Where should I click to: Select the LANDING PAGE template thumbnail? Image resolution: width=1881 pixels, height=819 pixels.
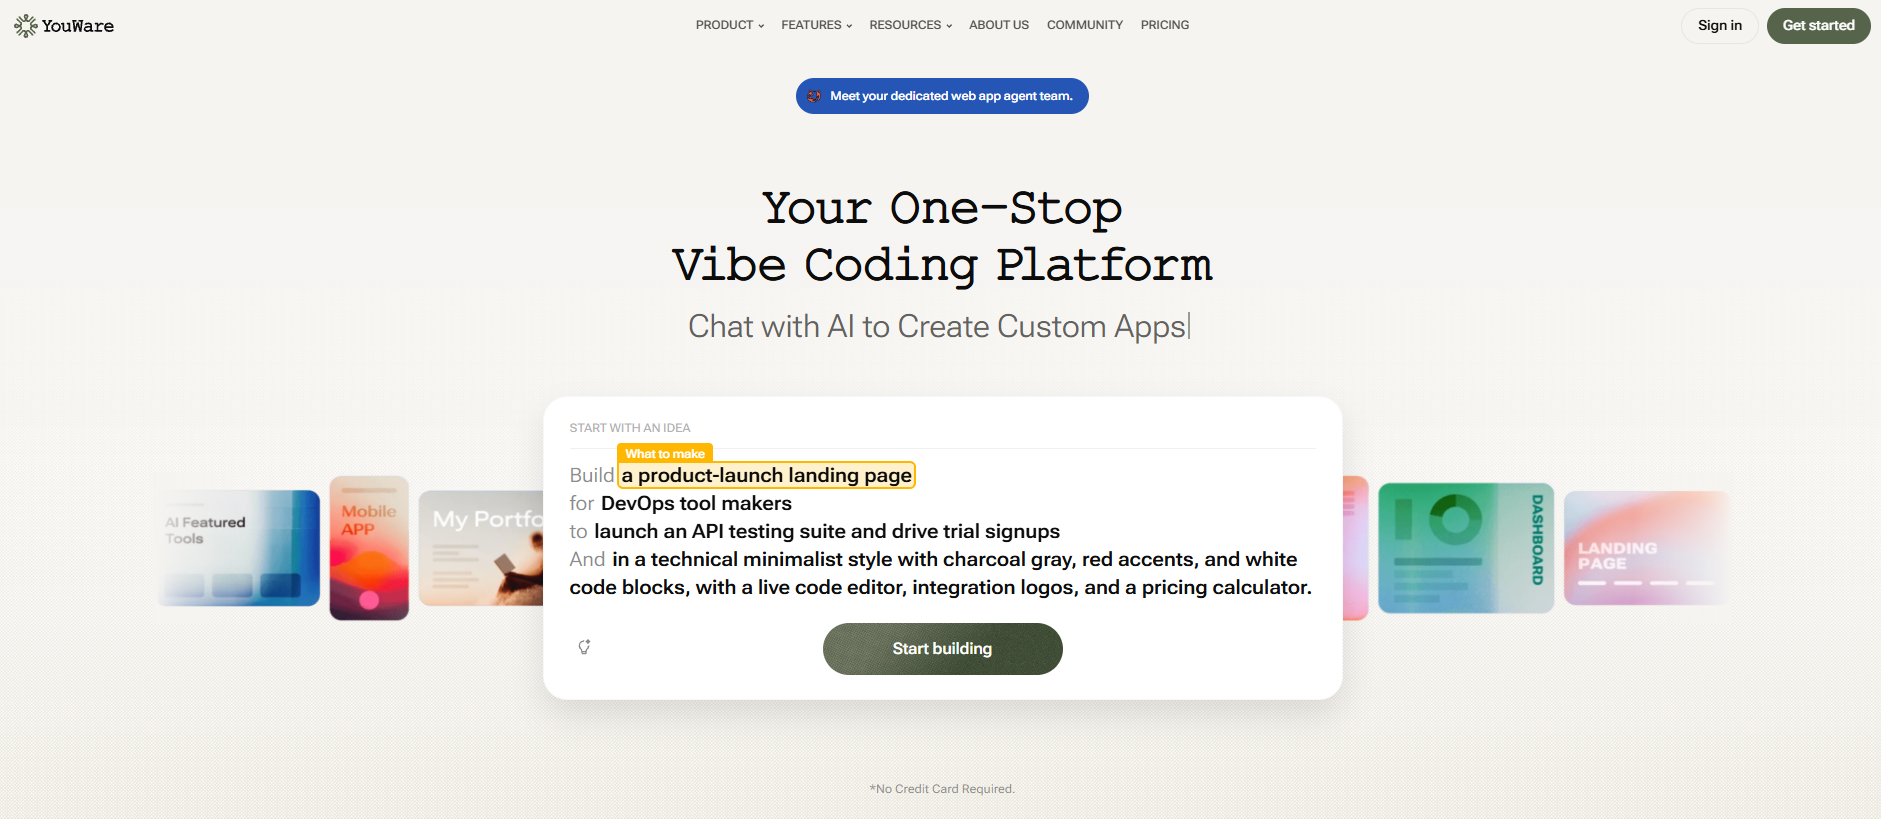pyautogui.click(x=1646, y=548)
